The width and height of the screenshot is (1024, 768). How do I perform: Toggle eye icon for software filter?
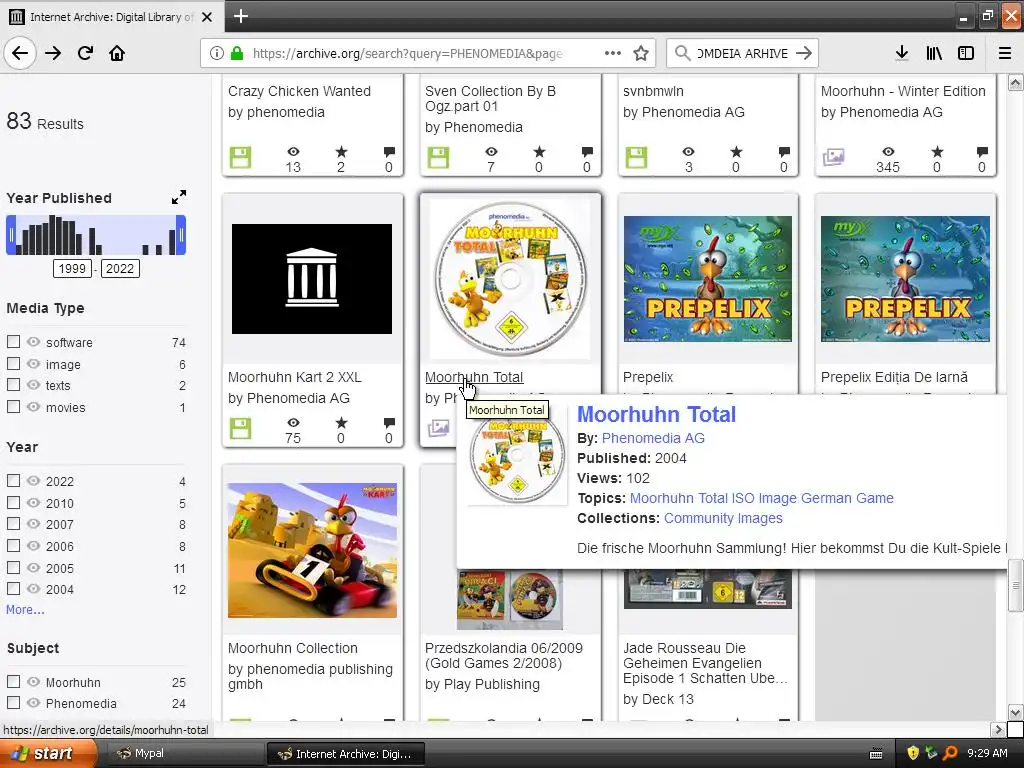(33, 342)
